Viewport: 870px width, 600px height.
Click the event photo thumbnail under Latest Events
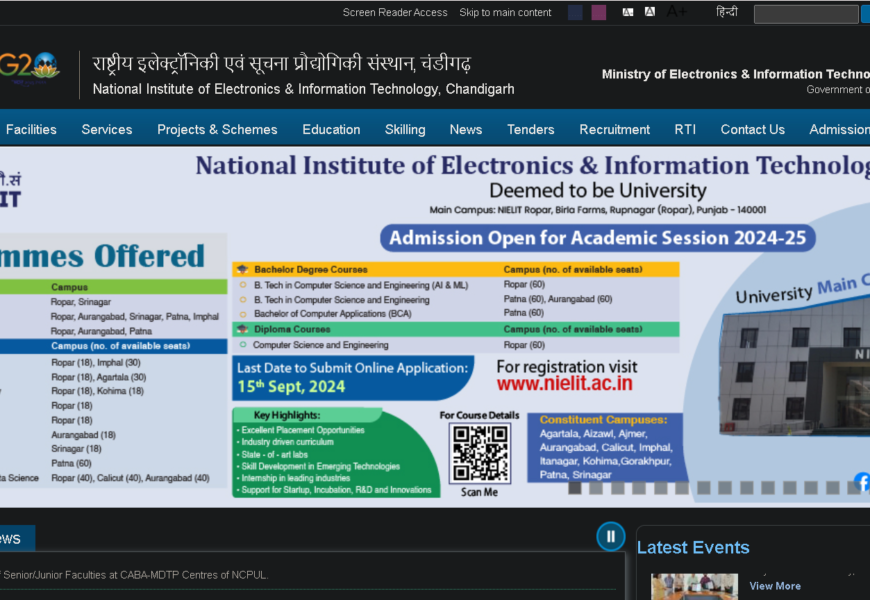(x=694, y=586)
